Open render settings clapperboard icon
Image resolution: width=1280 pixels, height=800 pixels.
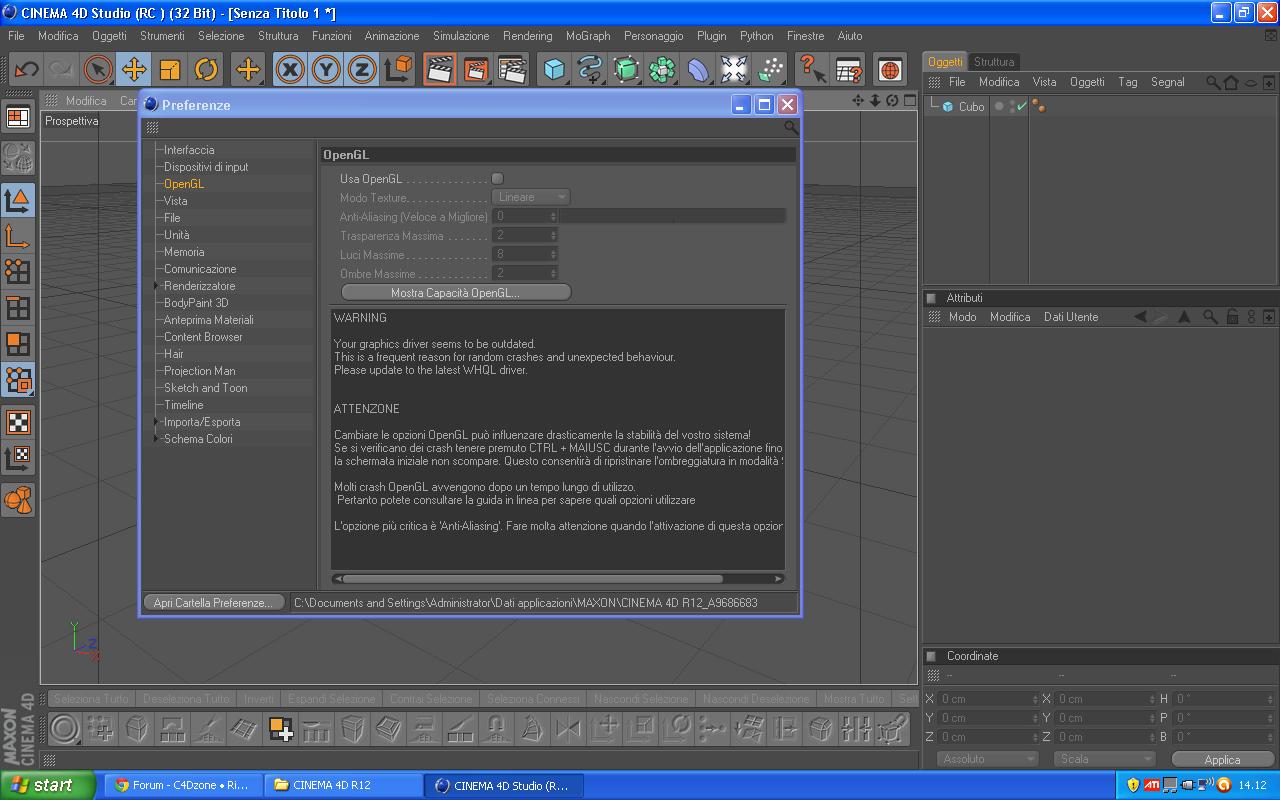[x=512, y=69]
